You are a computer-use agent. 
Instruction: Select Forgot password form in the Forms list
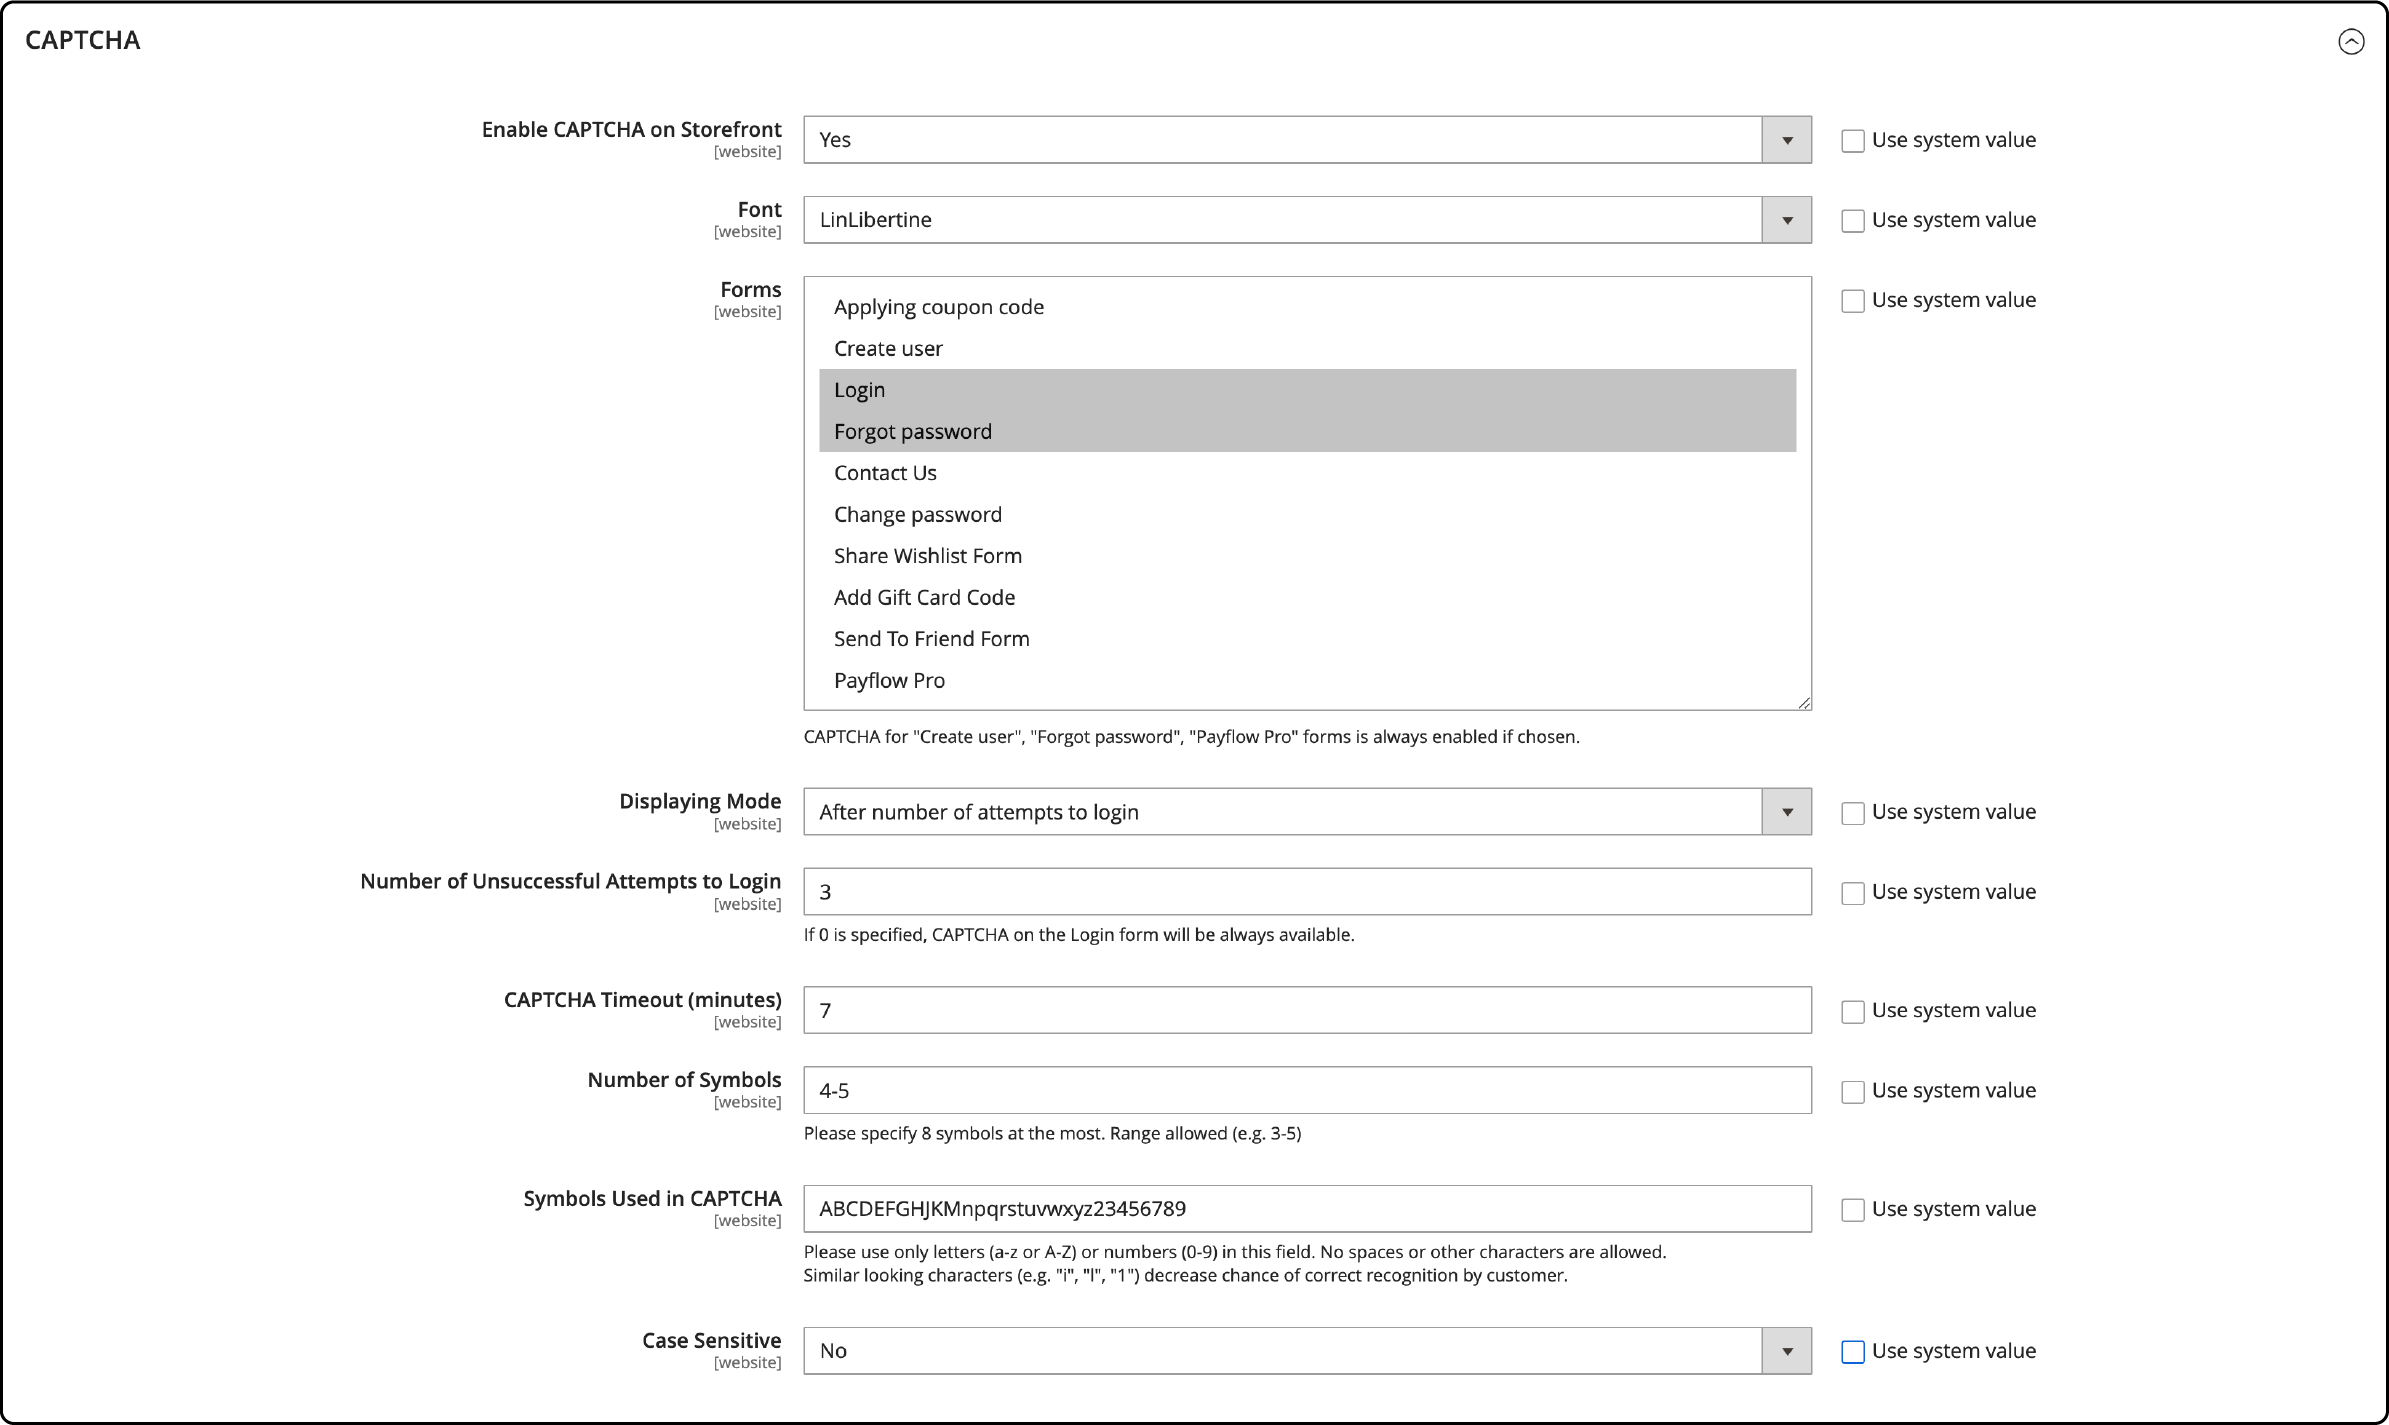912,431
